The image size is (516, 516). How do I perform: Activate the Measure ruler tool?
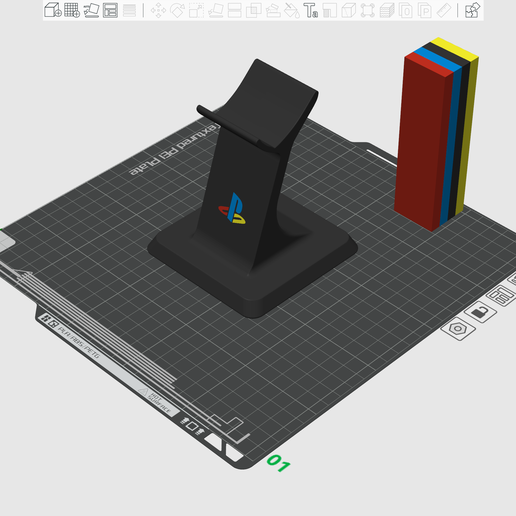(444, 10)
